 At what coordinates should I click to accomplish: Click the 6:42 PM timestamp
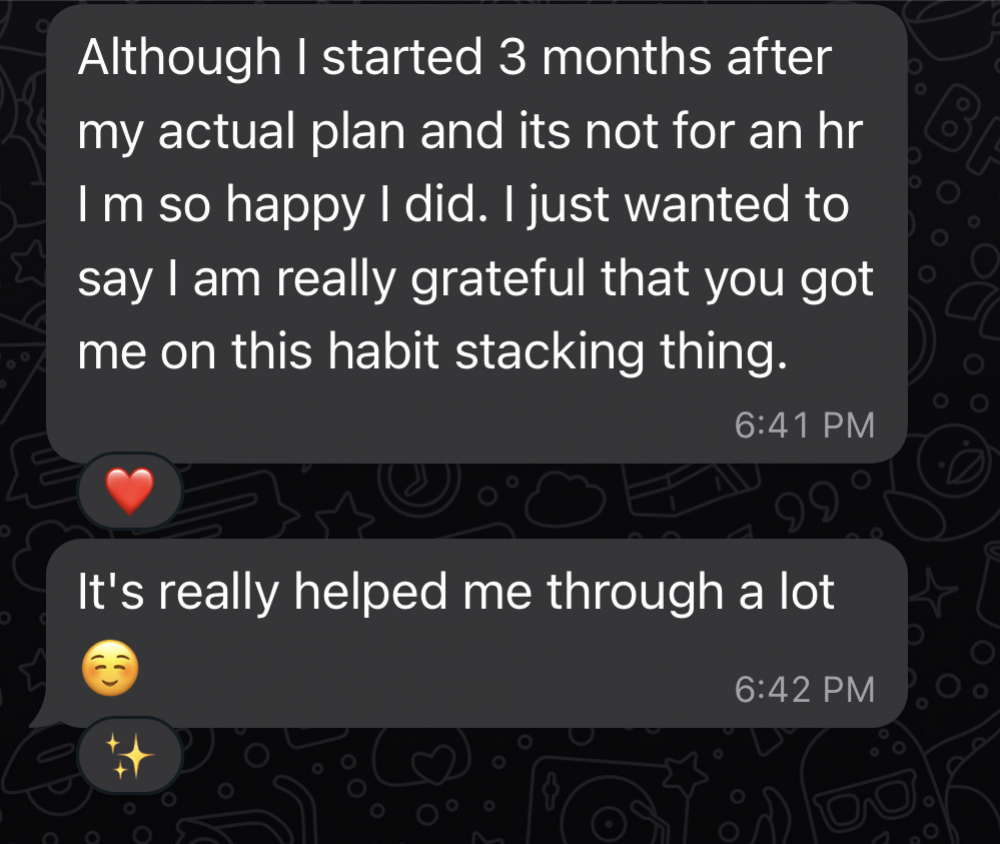tap(804, 689)
